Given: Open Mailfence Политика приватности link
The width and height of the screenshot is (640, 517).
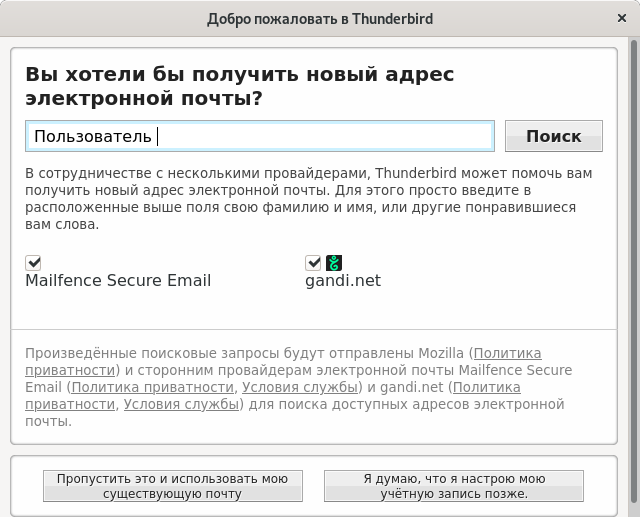Looking at the screenshot, I should 153,387.
